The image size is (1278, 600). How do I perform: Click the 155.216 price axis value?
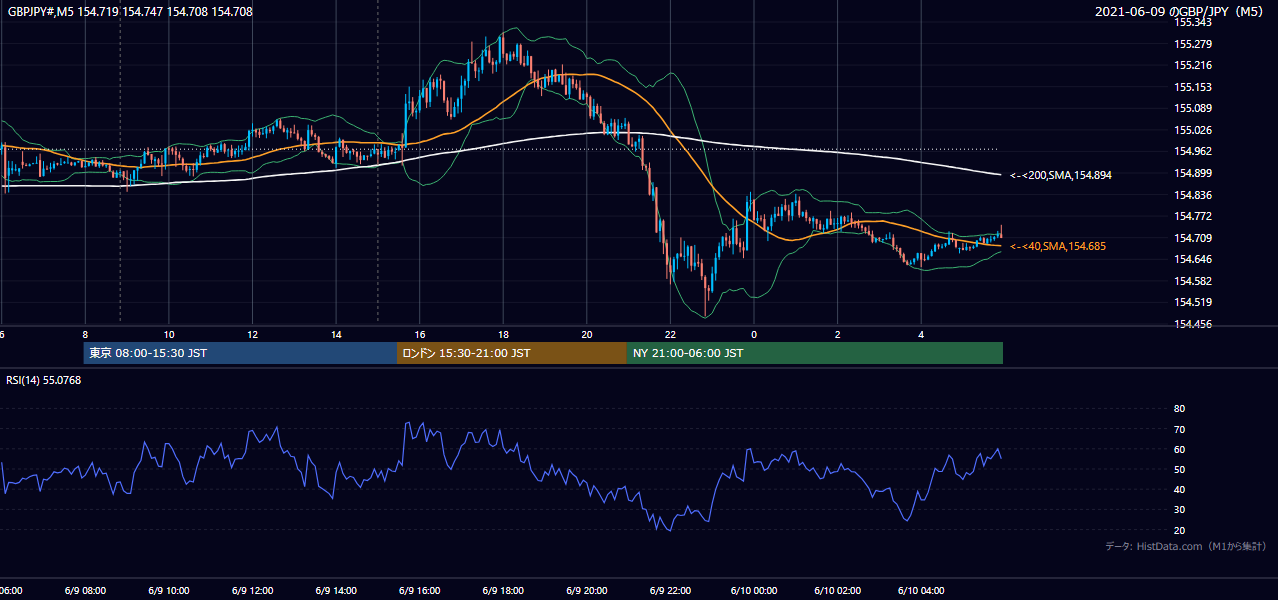tap(1193, 65)
